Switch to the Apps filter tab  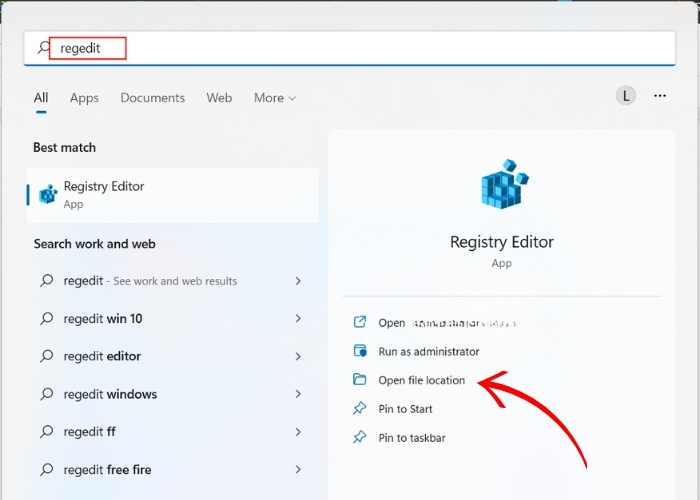coord(84,98)
